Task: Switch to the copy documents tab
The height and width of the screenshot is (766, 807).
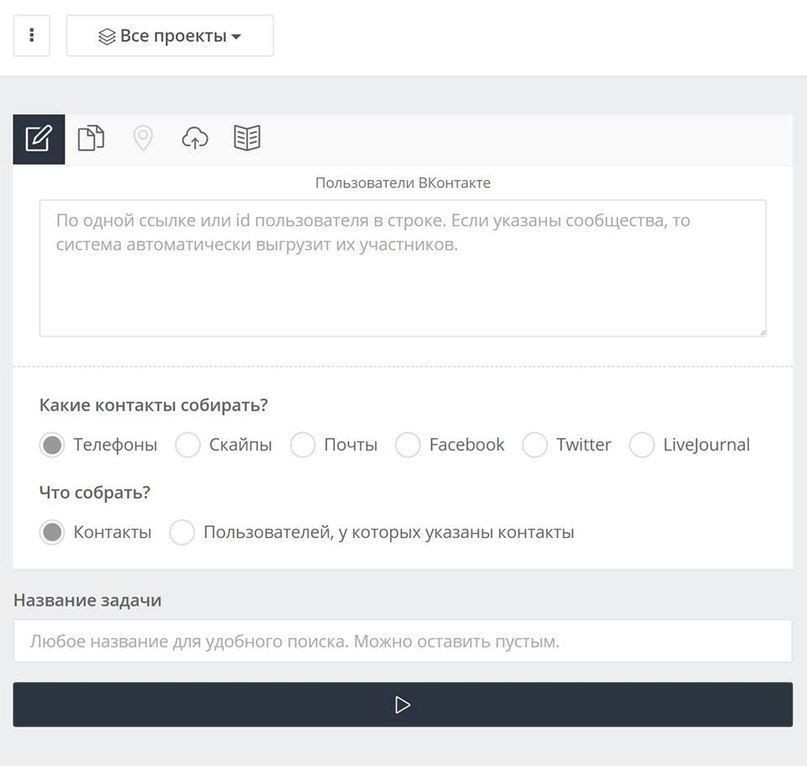Action: point(91,138)
